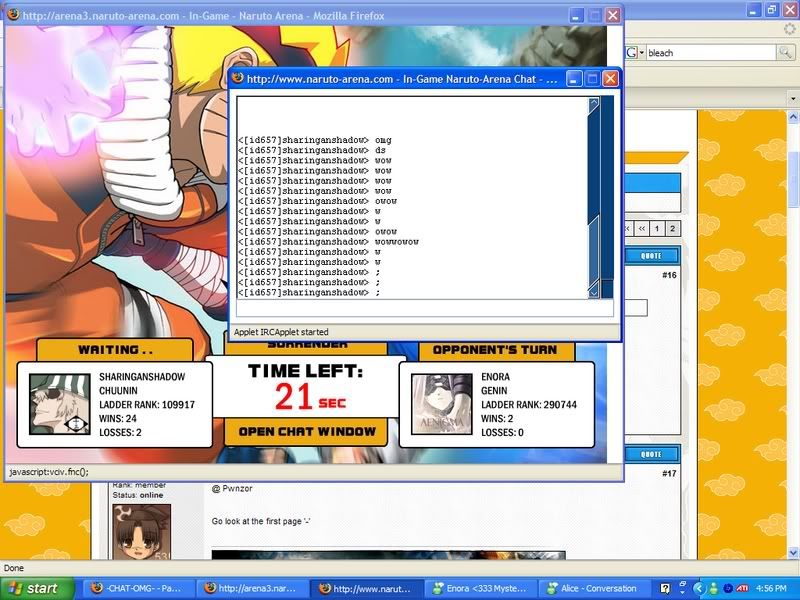Click the ATI tray icon
800x600 pixels.
(742, 588)
